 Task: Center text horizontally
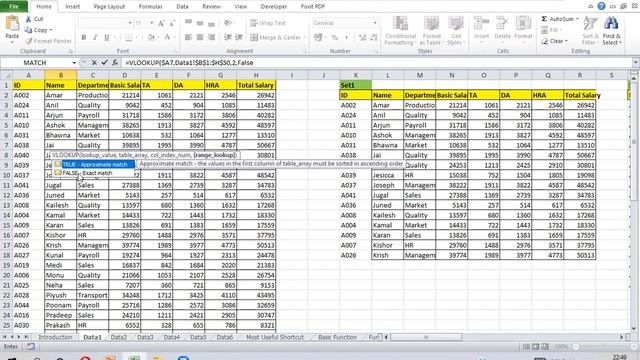[200, 38]
